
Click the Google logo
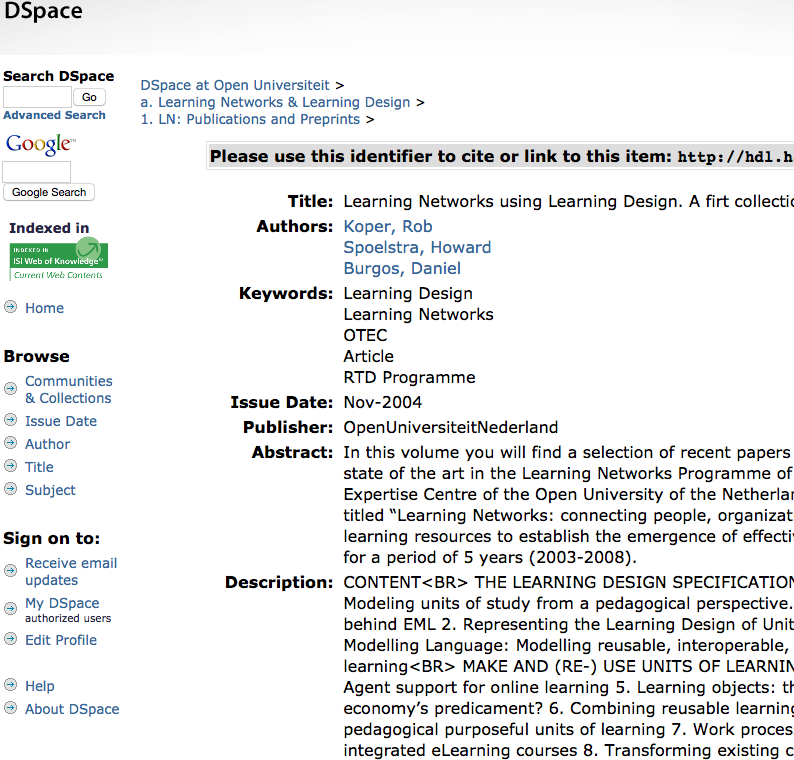(39, 144)
